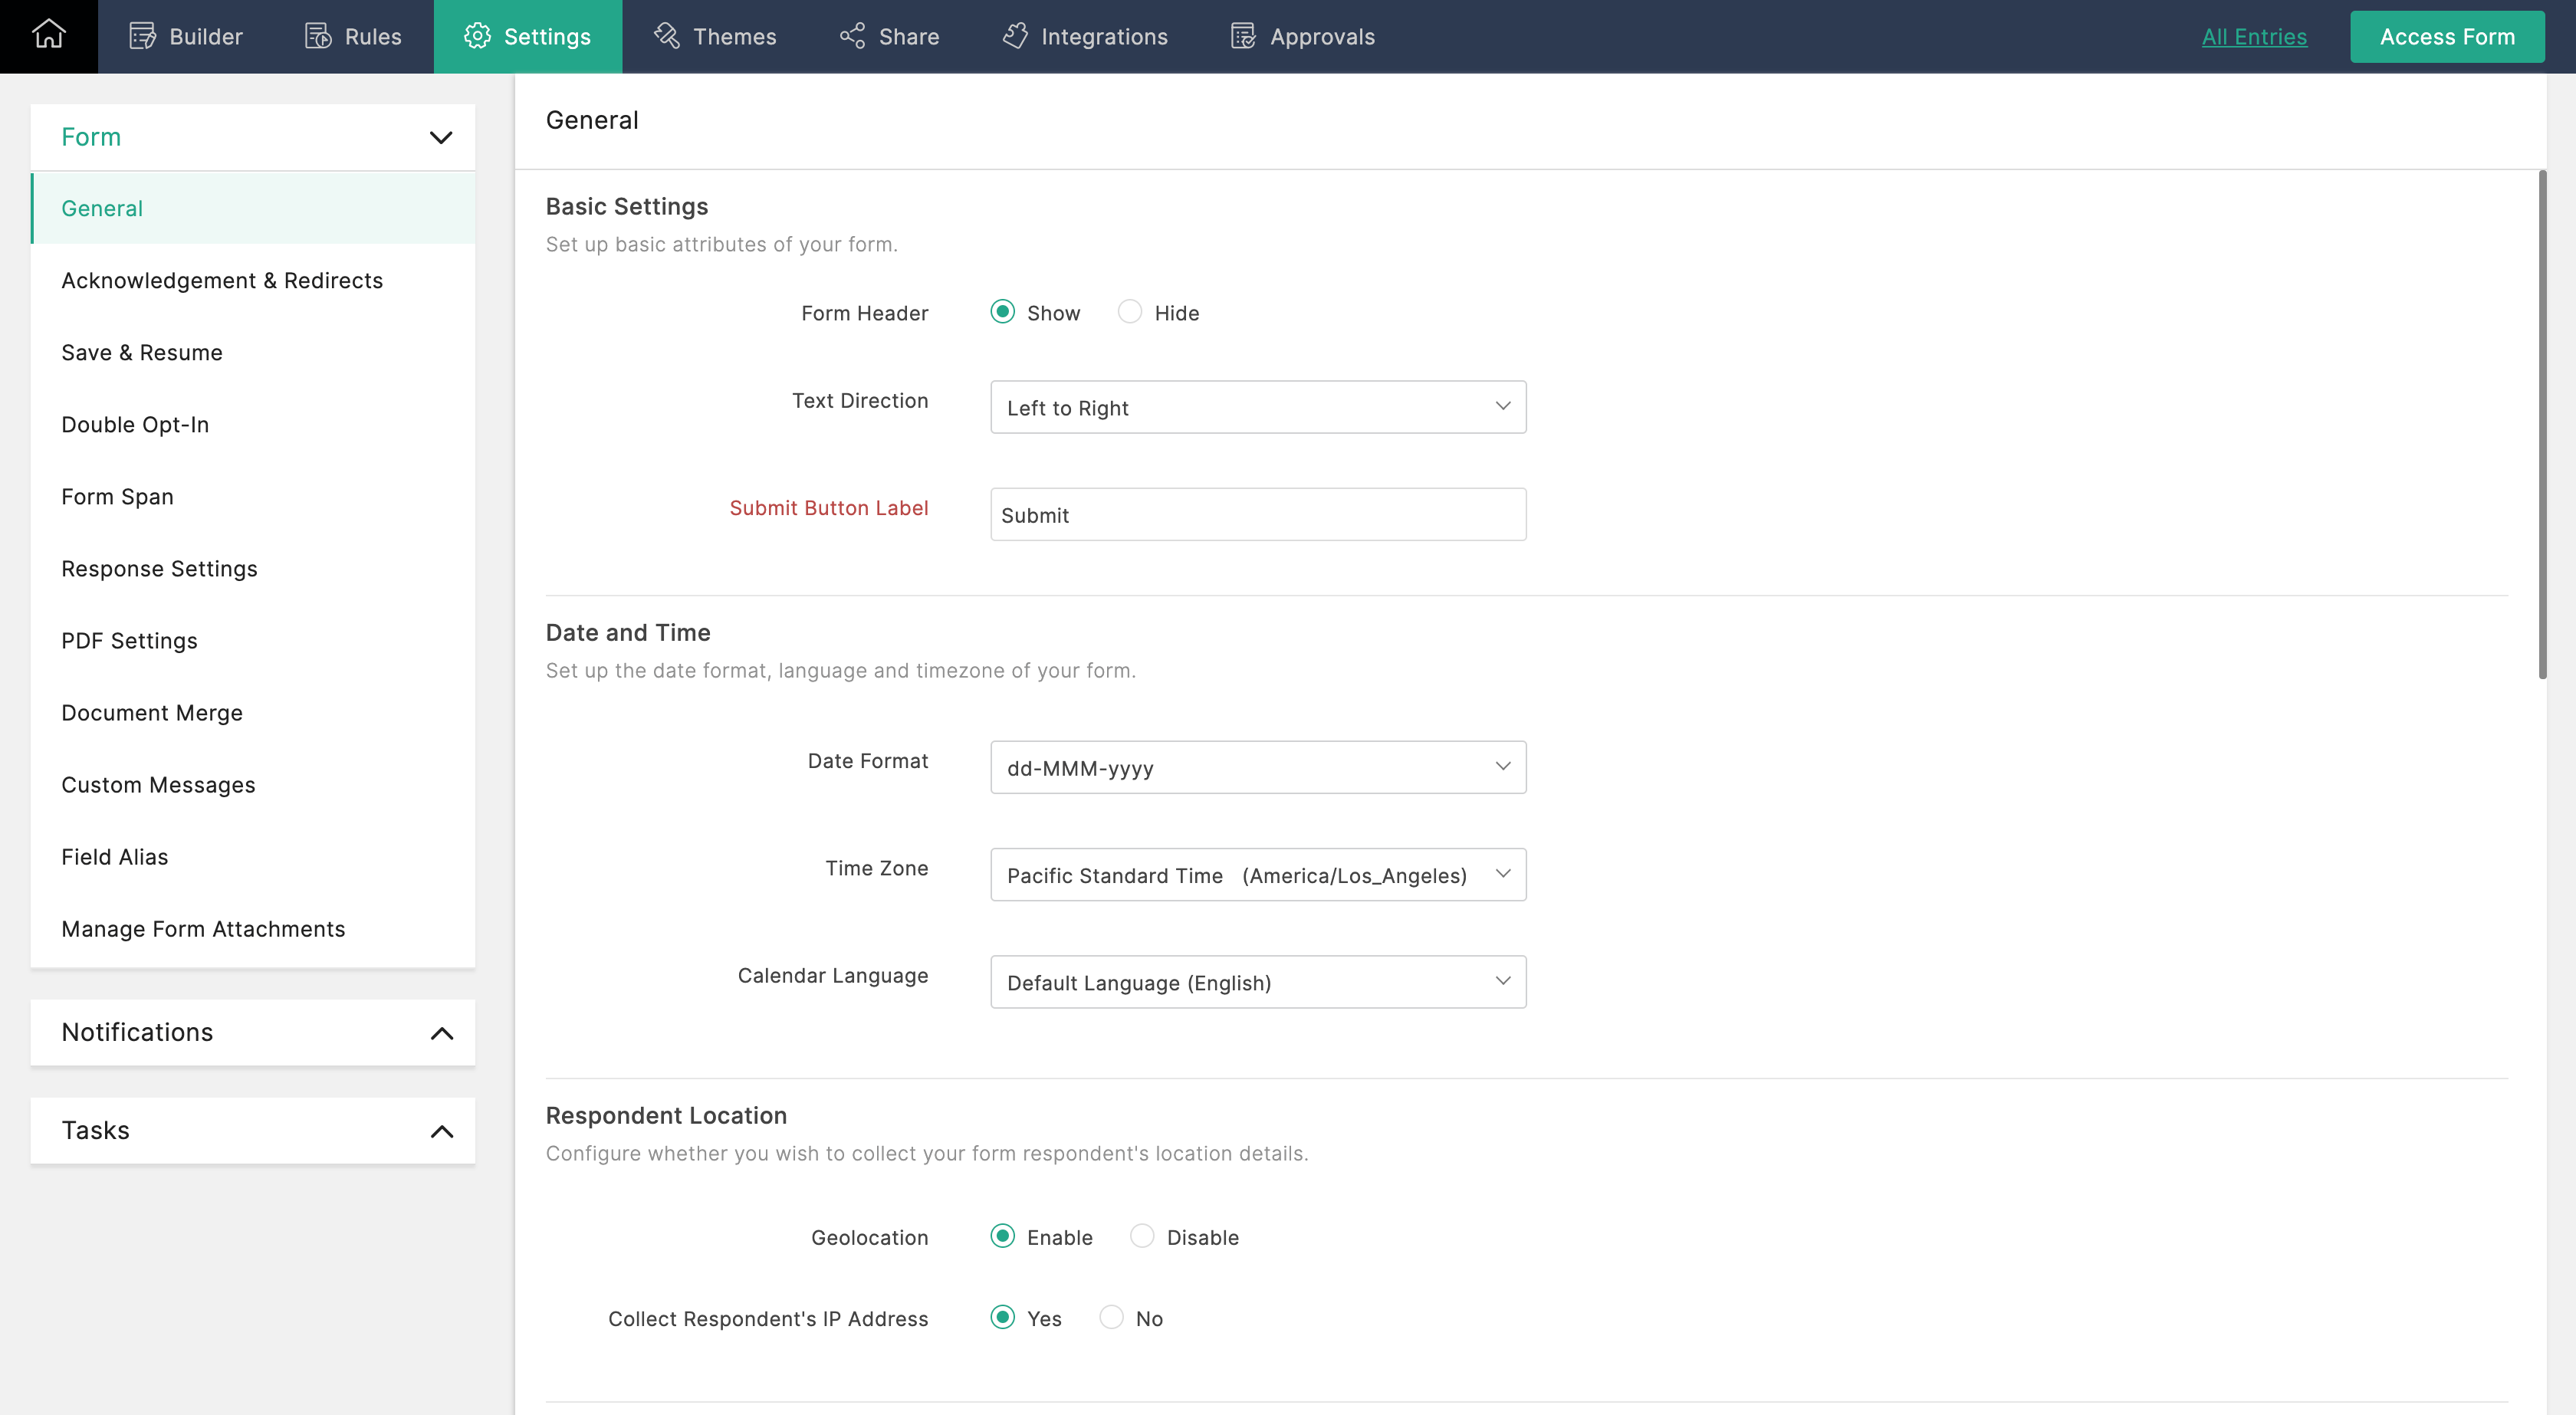Click the Submit Button Label text field
2576x1415 pixels.
click(x=1257, y=514)
